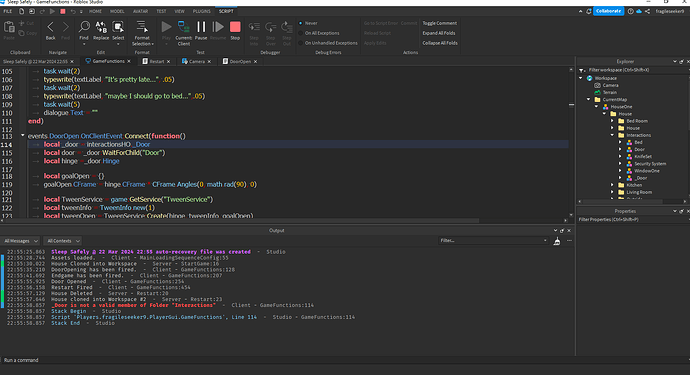Switch to the DoorOpen script tab

[x=240, y=62]
